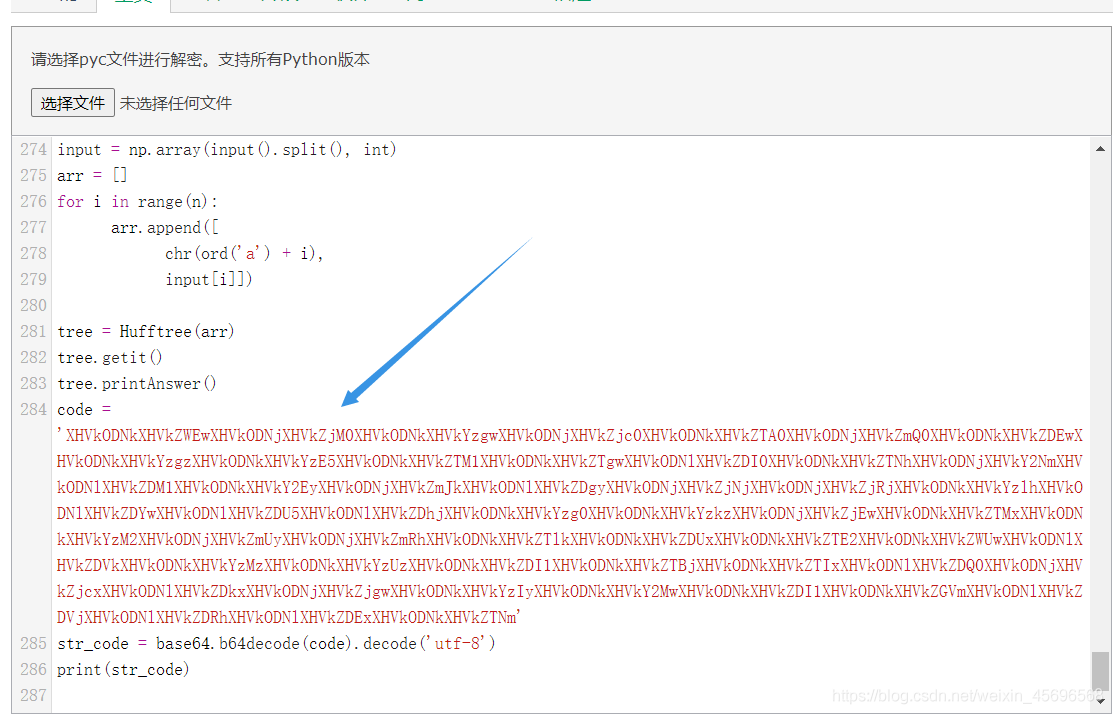Click line number 285 in the gutter
Screen dimensions: 1113x714
[x=33, y=644]
